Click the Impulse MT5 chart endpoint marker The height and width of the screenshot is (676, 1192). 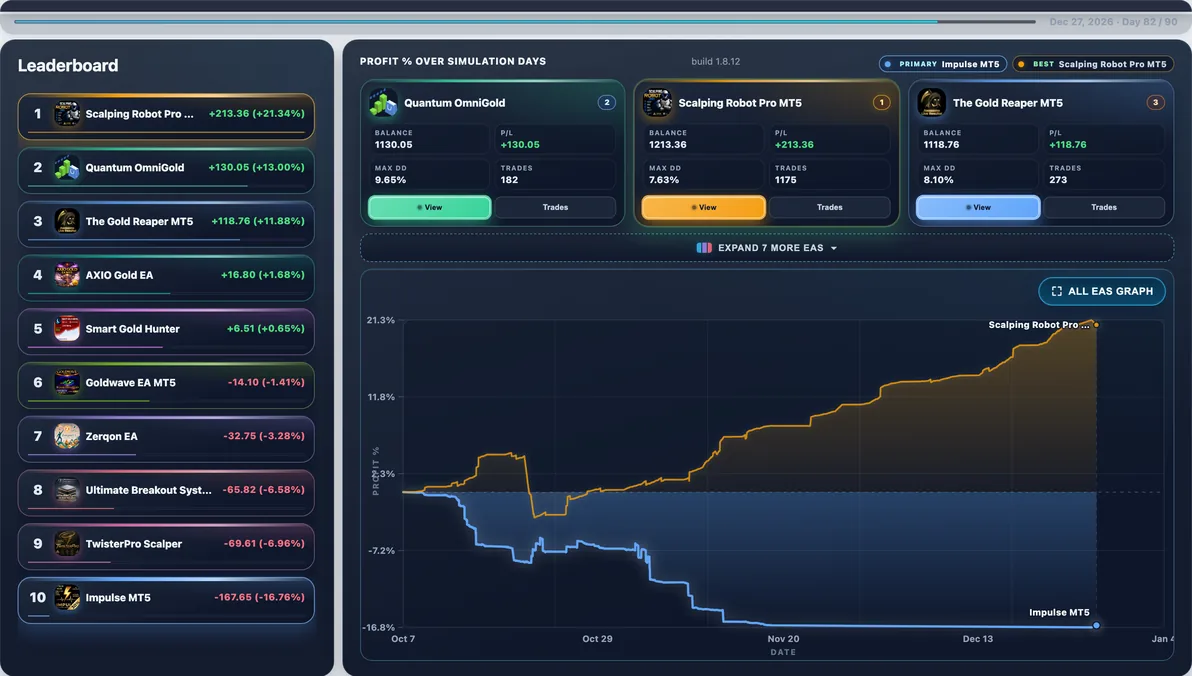[x=1096, y=625]
